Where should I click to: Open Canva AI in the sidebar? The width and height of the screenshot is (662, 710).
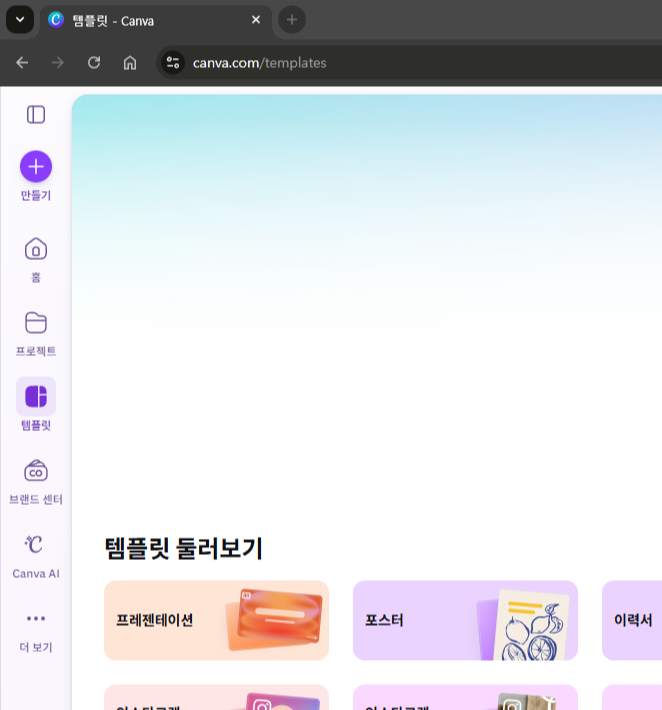pos(36,556)
